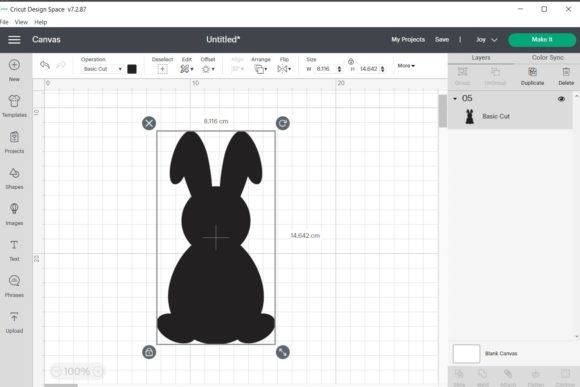The height and width of the screenshot is (387, 580).
Task: Undo the last action
Action: tap(45, 65)
